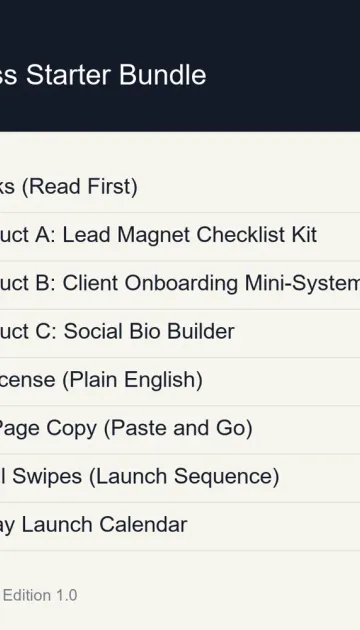Click the "(Launch Sequence)" parenthetical

pyautogui.click(x=184, y=477)
